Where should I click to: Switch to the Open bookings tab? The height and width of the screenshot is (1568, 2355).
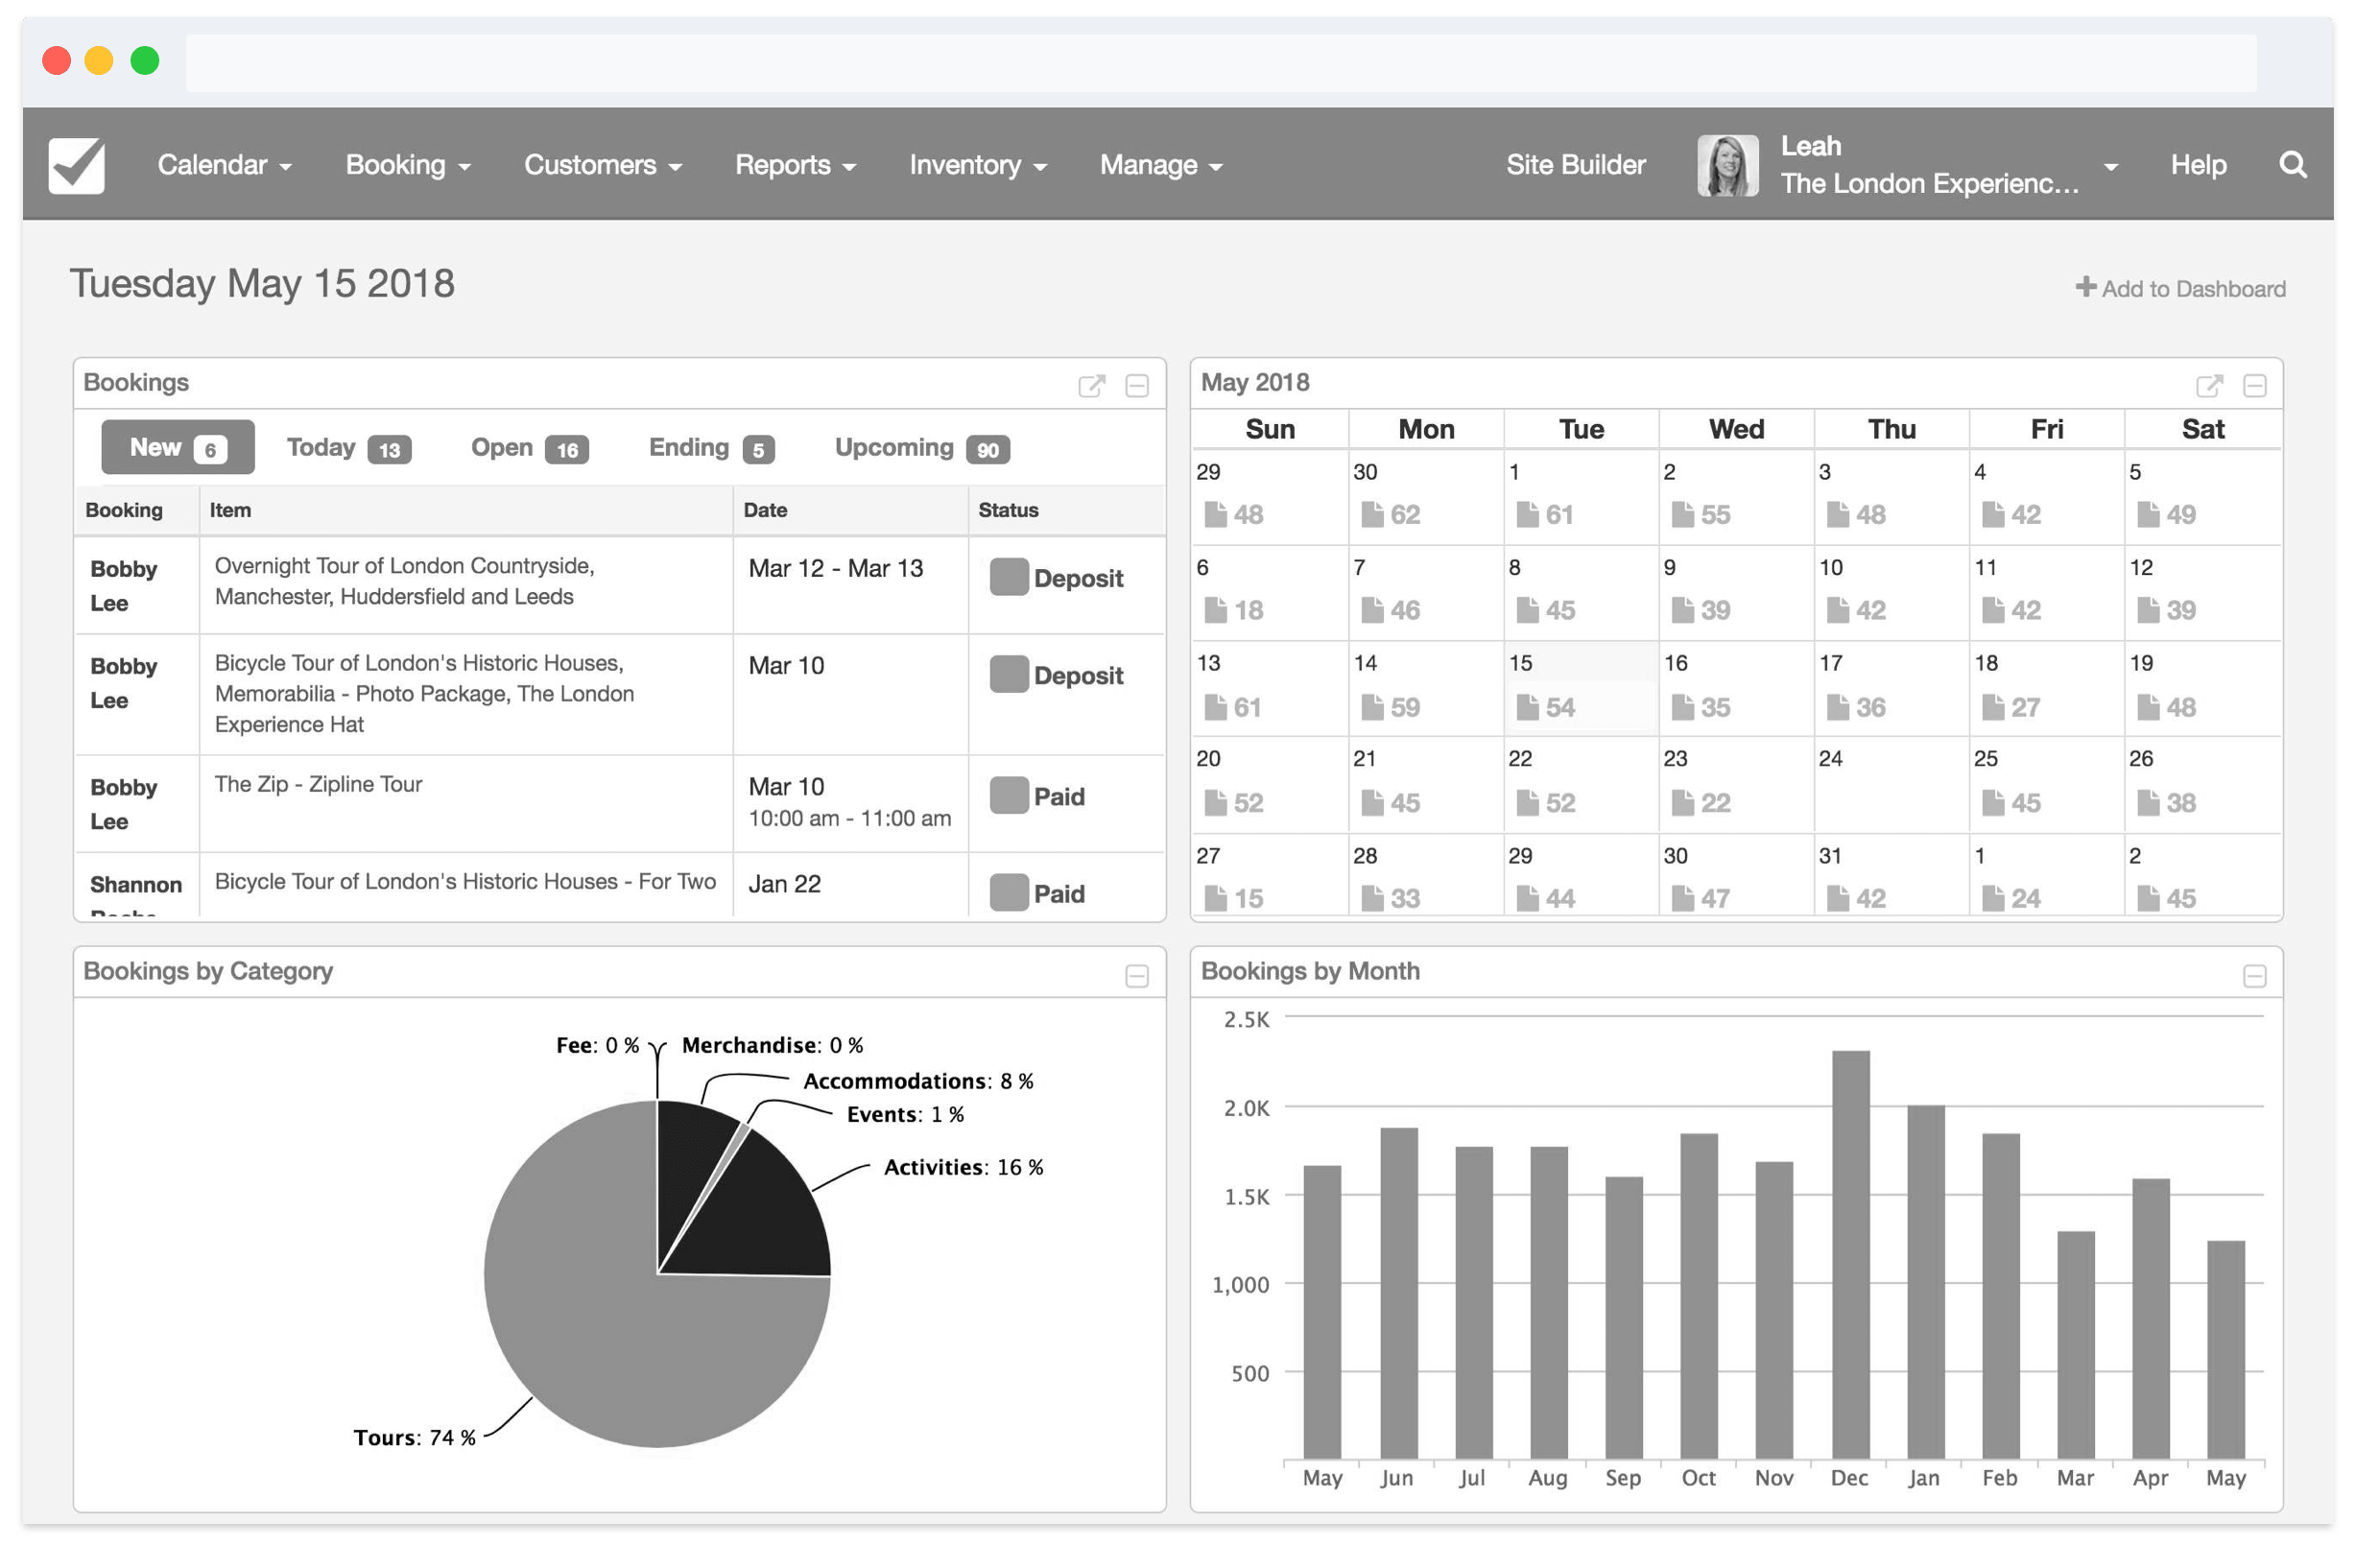529,447
